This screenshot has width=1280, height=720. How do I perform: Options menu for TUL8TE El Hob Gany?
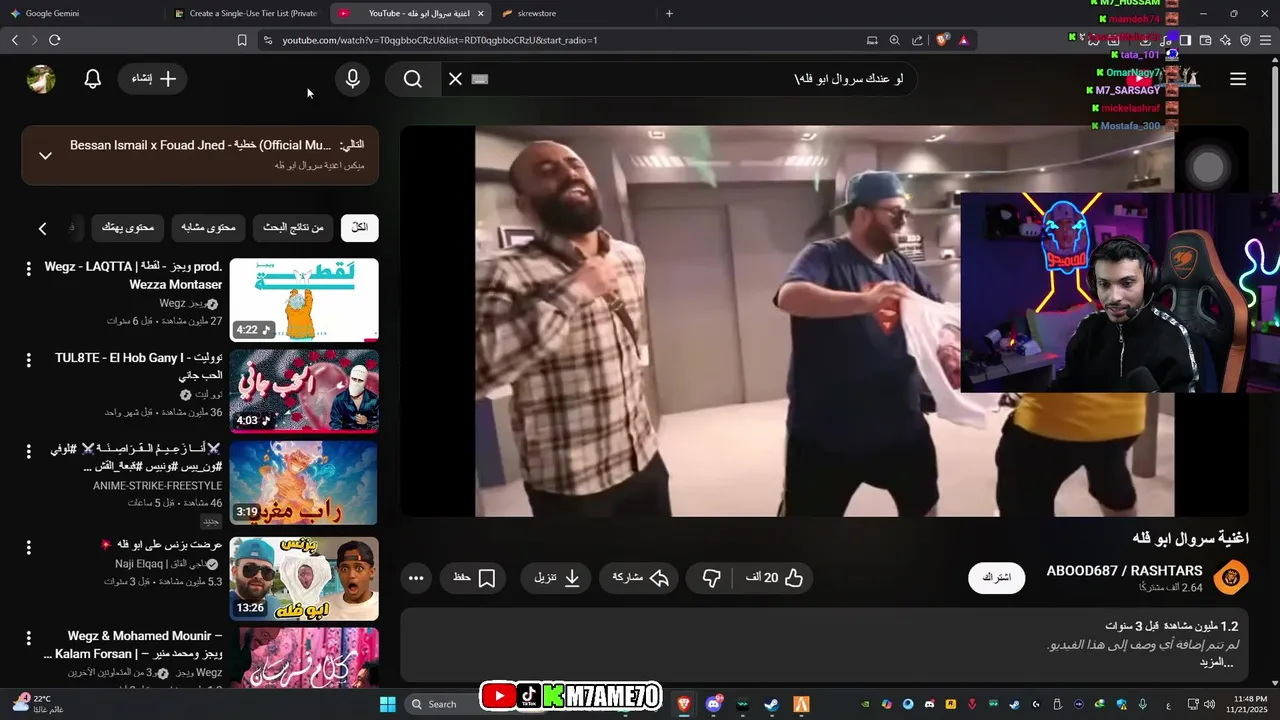point(29,359)
